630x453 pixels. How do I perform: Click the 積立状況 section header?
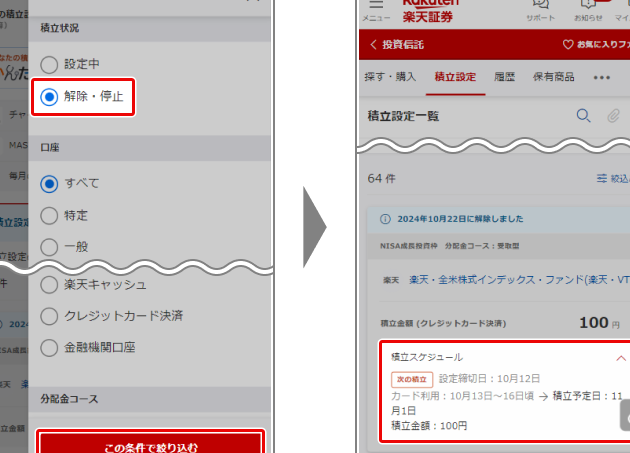point(149,29)
